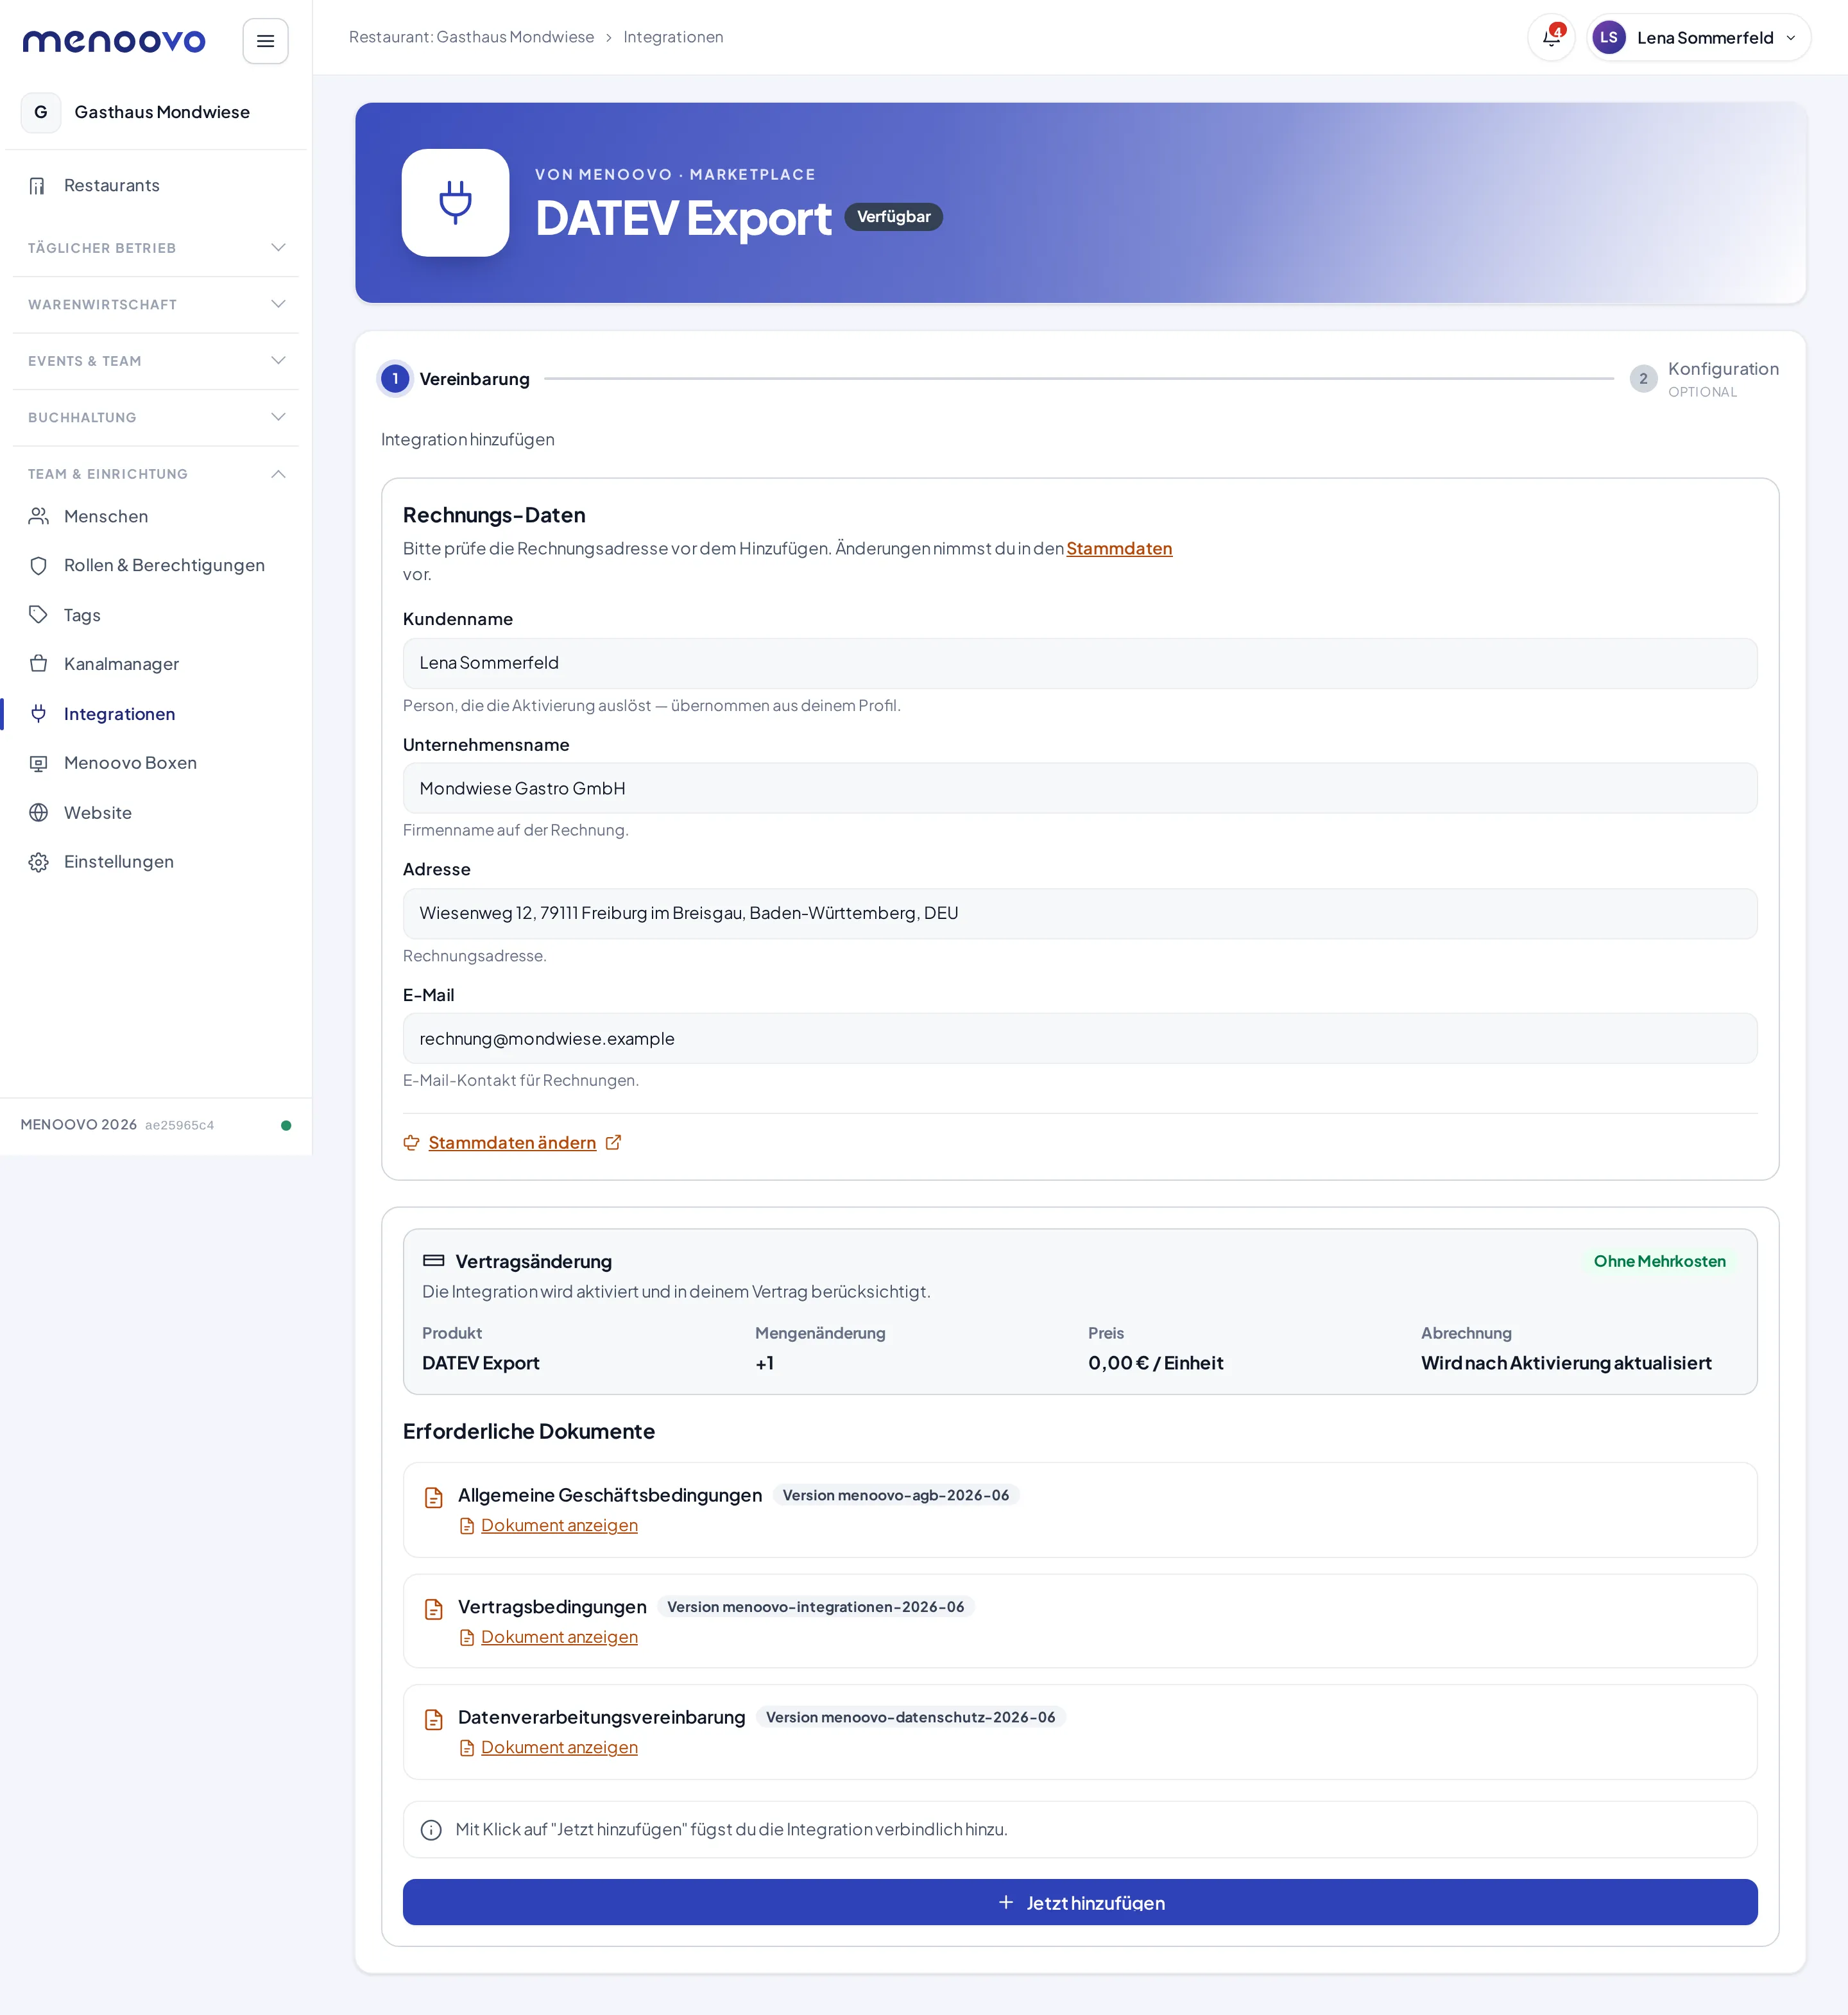Open notifications bell
Screen dimensions: 1848x2015
(1551, 38)
